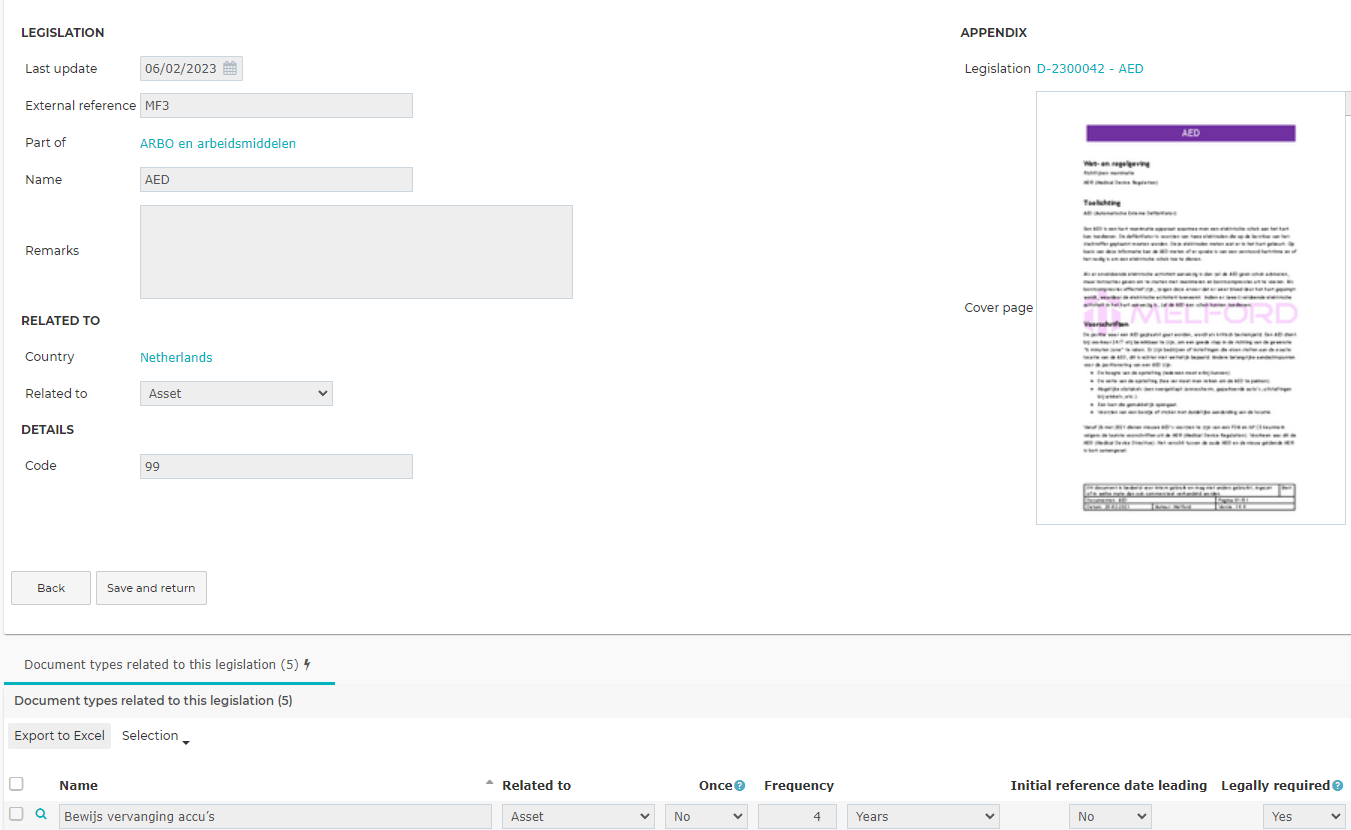Open the D-2300042 - AED legislation link
Viewport: 1351px width, 830px height.
[x=1090, y=69]
